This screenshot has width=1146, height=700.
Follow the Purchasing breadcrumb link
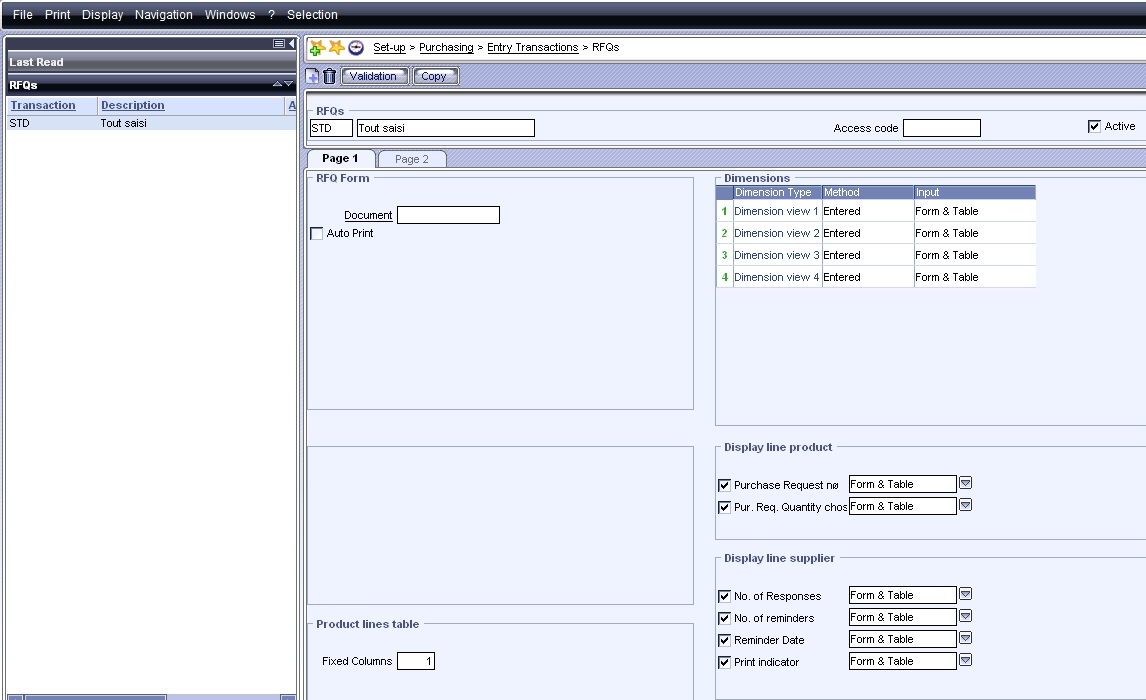coord(446,48)
